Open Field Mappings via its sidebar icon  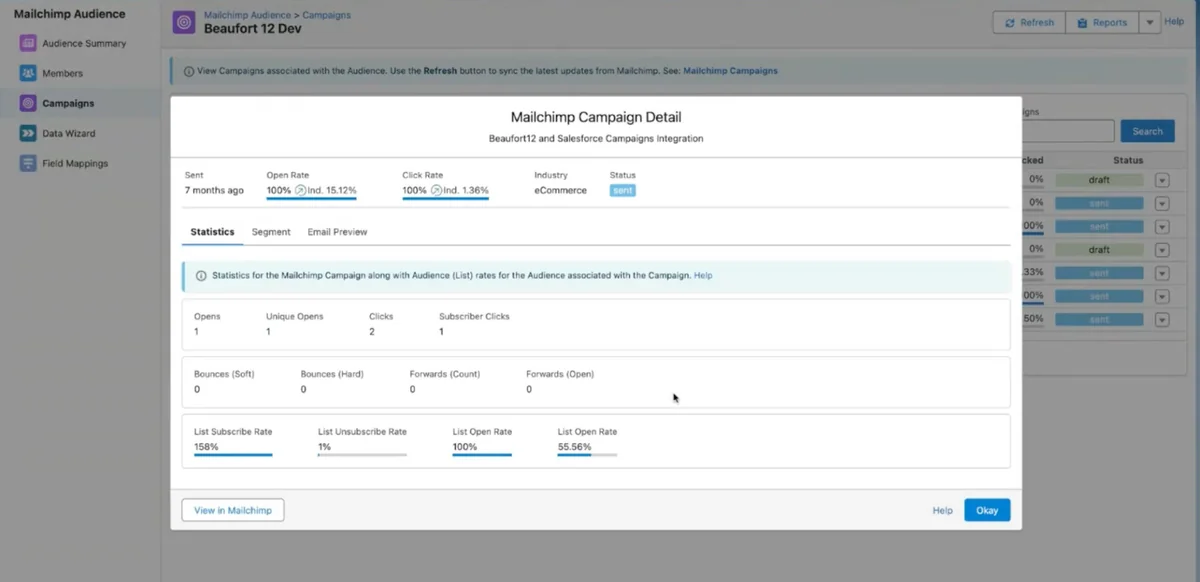[28, 163]
